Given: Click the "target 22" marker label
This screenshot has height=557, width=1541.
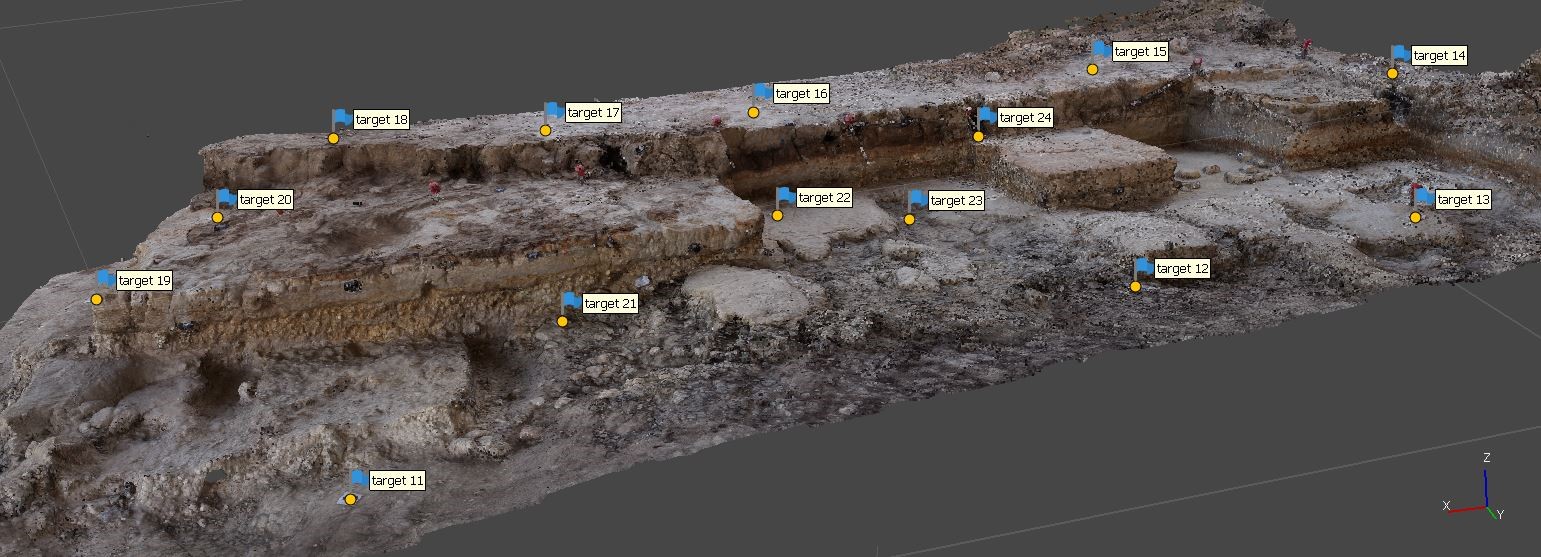Looking at the screenshot, I should (824, 198).
